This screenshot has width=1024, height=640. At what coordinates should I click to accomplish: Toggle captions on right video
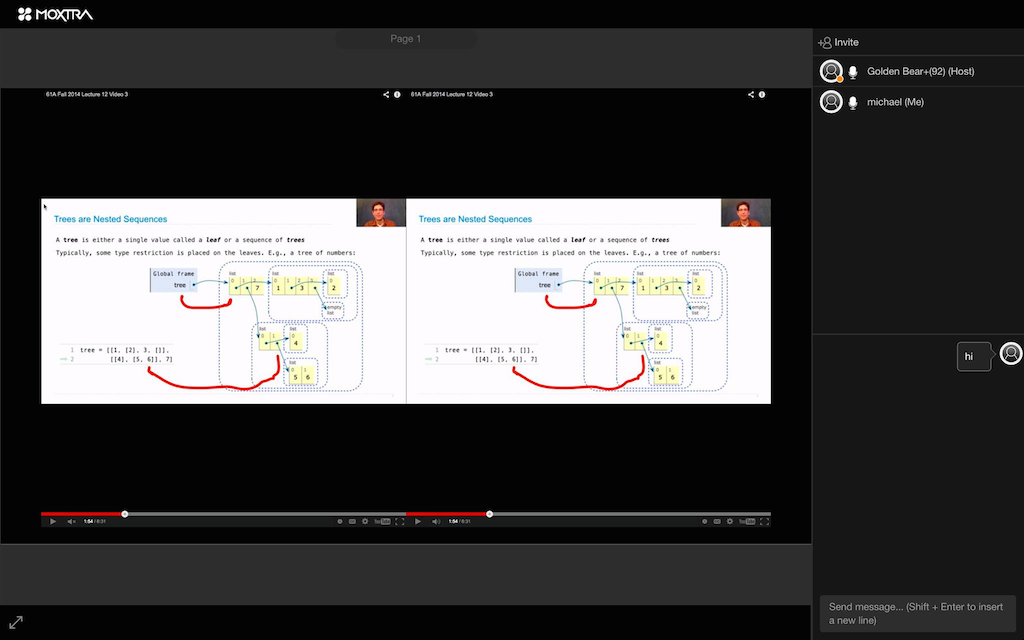pyautogui.click(x=717, y=521)
